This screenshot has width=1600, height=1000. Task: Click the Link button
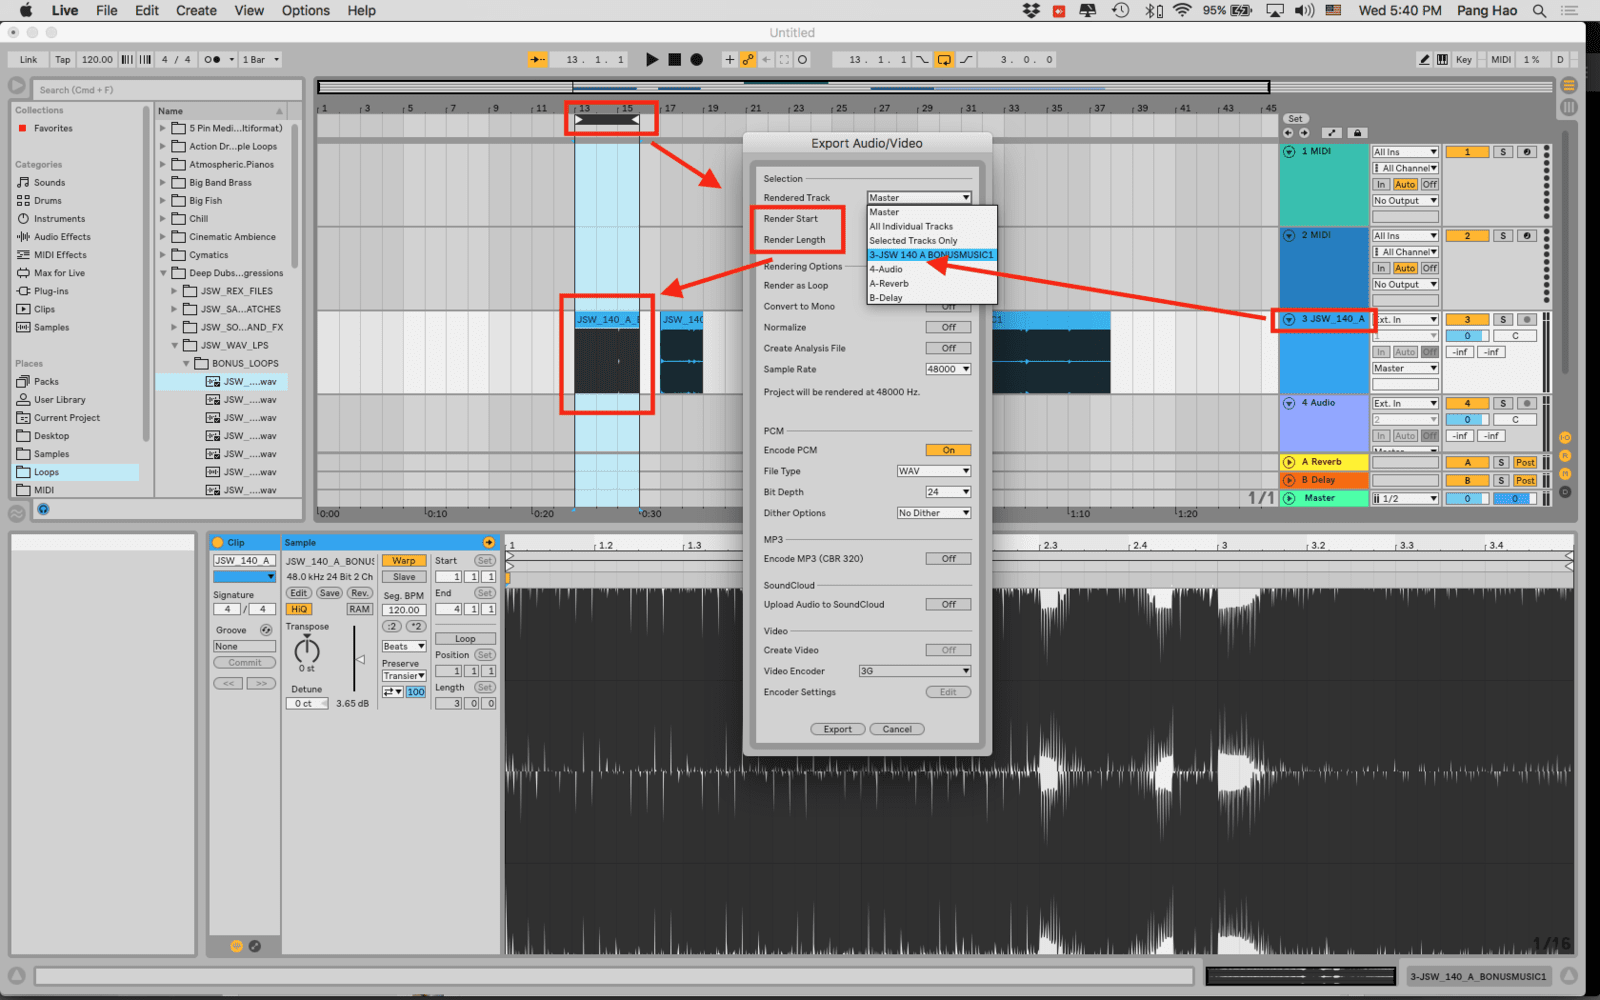pos(28,60)
